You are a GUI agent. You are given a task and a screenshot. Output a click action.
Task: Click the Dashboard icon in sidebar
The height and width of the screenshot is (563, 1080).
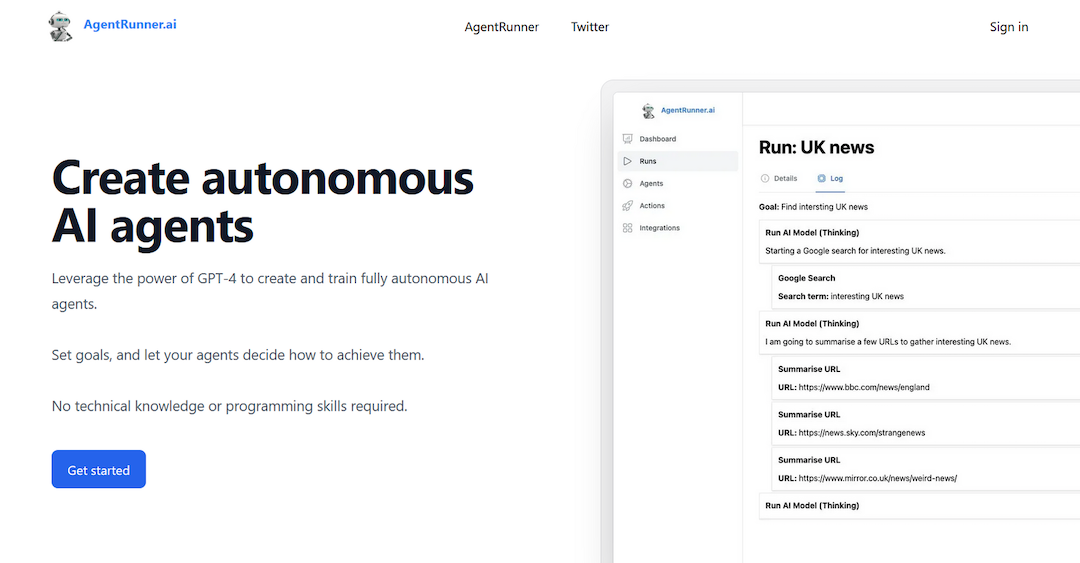[x=627, y=139]
